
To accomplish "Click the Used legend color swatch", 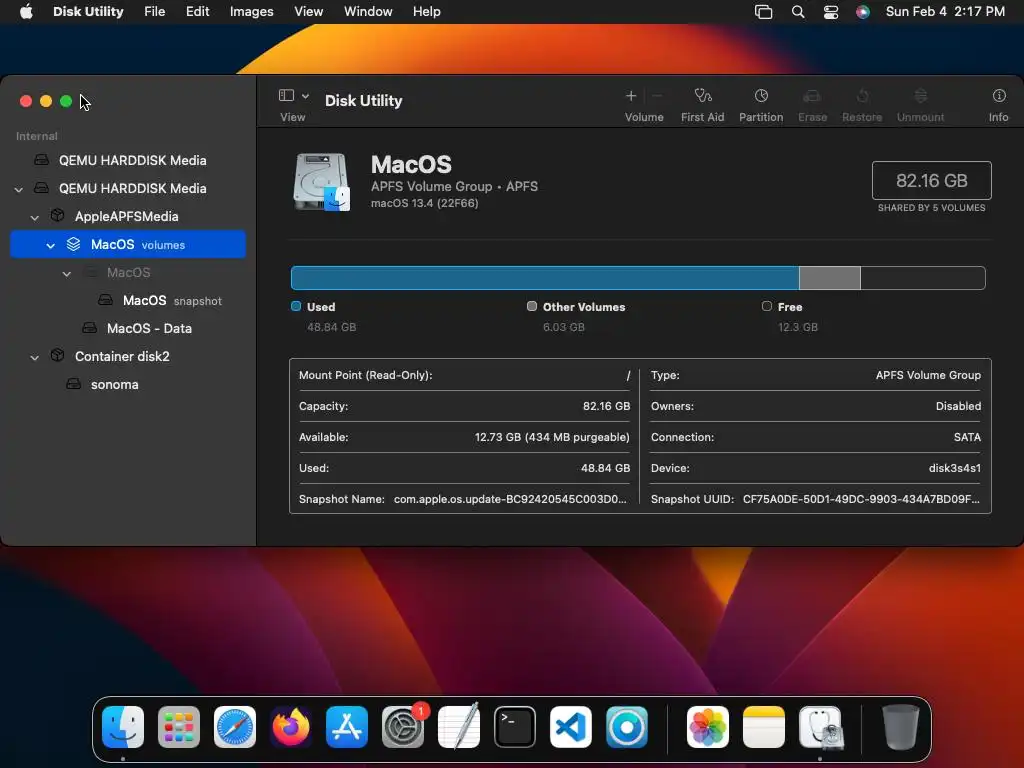I will pyautogui.click(x=296, y=306).
